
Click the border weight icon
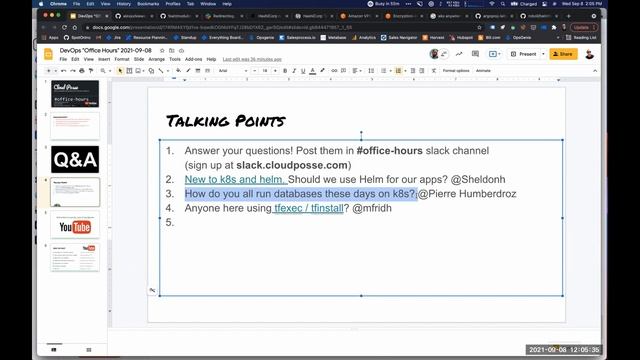(198, 71)
